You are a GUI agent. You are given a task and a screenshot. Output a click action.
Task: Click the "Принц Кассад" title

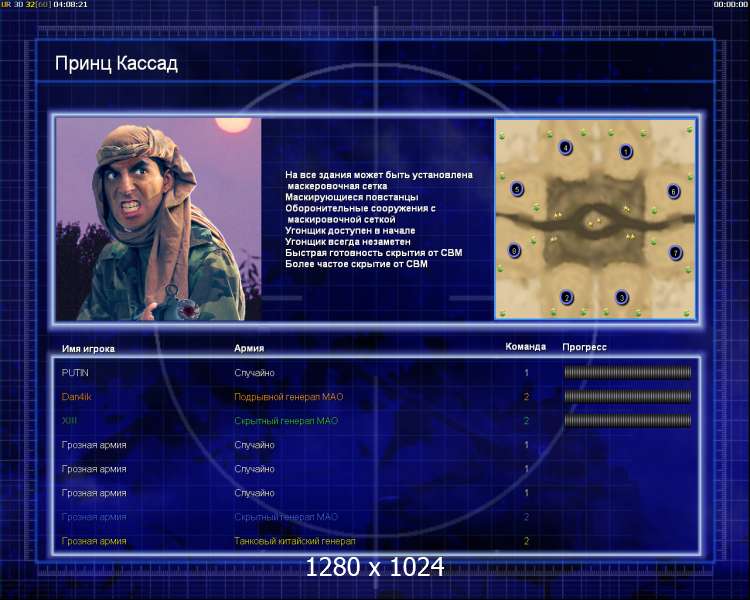[116, 64]
